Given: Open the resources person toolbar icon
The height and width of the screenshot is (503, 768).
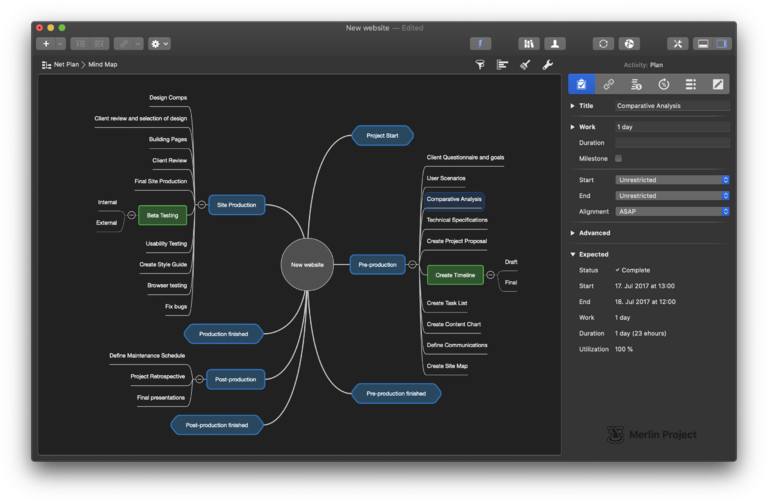Looking at the screenshot, I should [x=555, y=44].
